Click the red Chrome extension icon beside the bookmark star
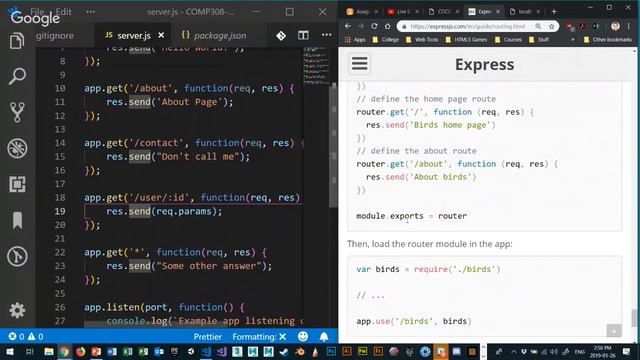 [x=569, y=26]
